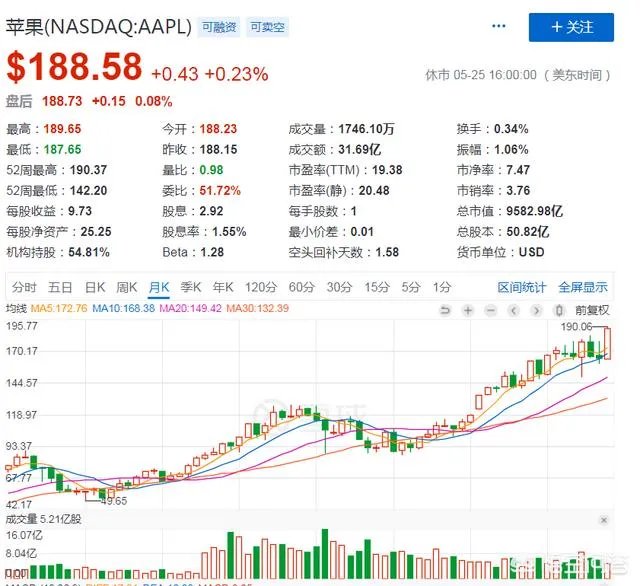Click the 52周最高 190.37 value

tap(88, 170)
